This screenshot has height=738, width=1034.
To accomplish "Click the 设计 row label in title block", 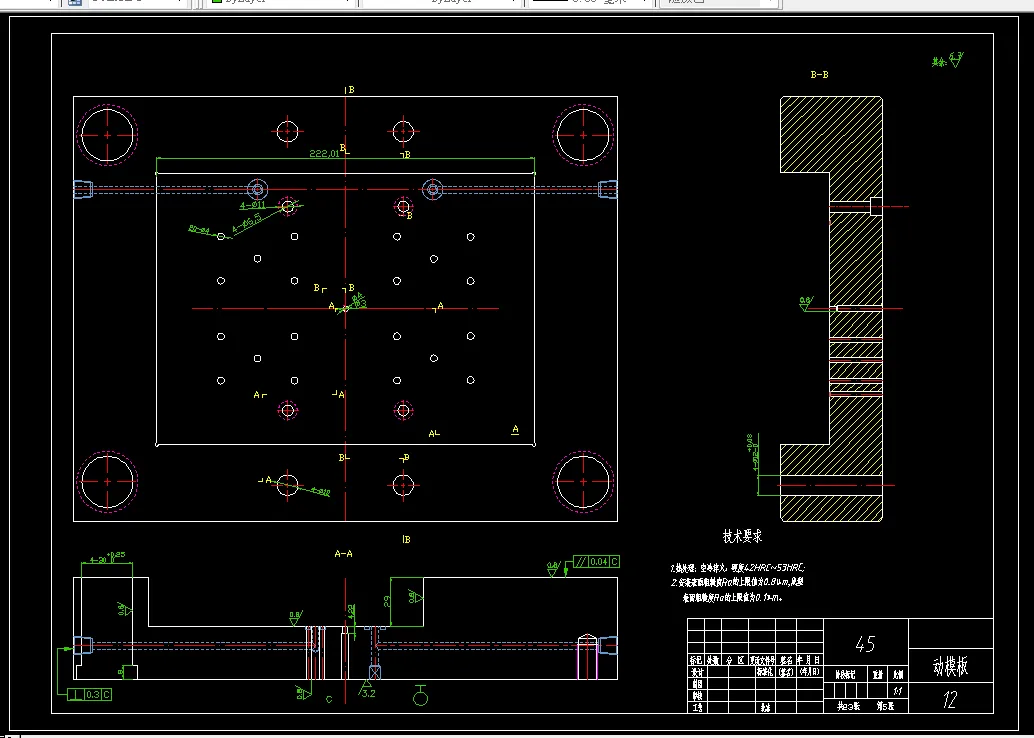I will [697, 672].
